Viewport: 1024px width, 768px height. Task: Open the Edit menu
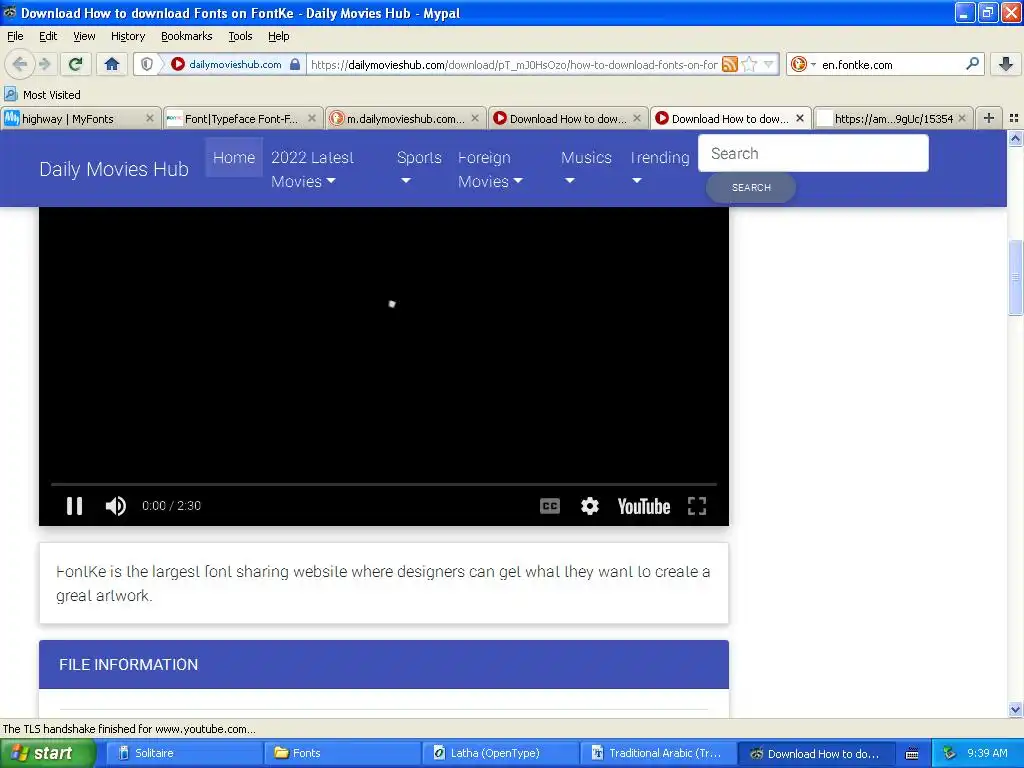(48, 36)
